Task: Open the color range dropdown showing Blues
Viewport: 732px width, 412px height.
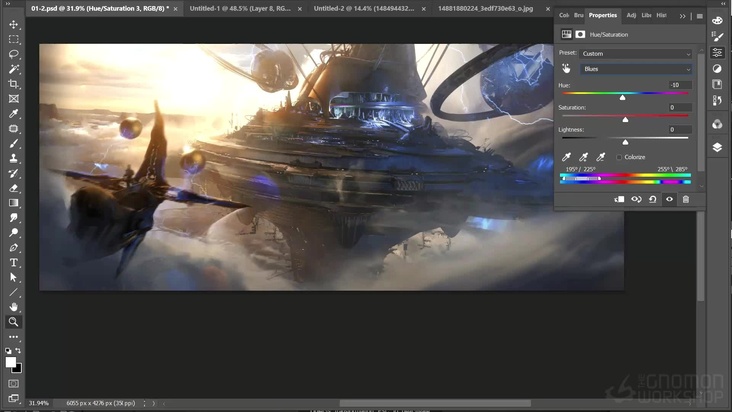Action: coord(636,69)
